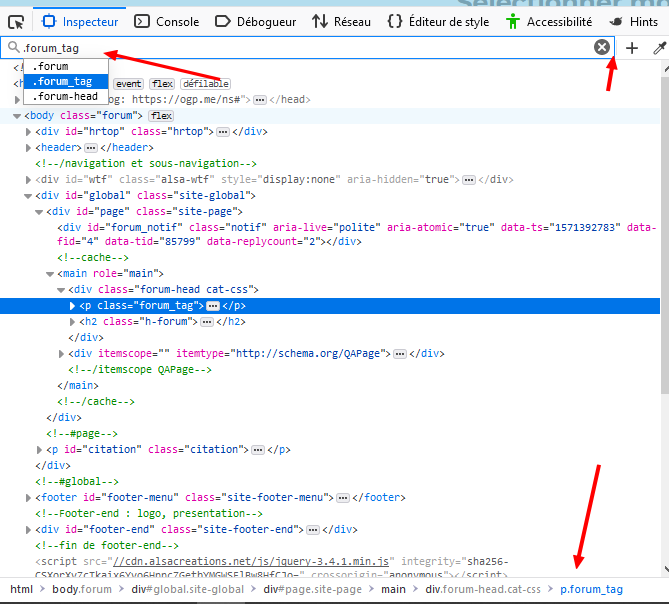The image size is (669, 604).
Task: Clear the search field with X button
Action: (x=602, y=47)
